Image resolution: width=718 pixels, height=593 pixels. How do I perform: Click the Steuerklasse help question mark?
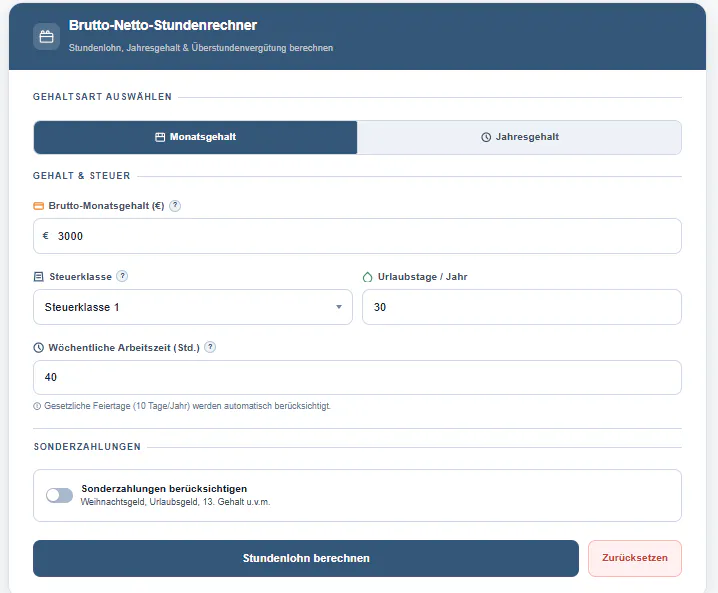pos(122,277)
